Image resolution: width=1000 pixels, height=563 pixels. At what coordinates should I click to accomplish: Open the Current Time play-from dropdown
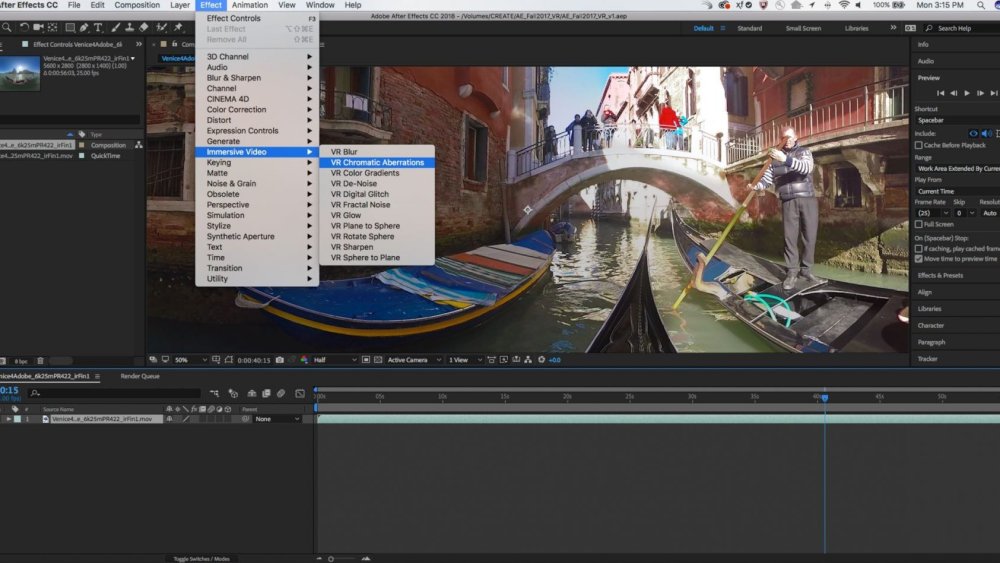957,191
